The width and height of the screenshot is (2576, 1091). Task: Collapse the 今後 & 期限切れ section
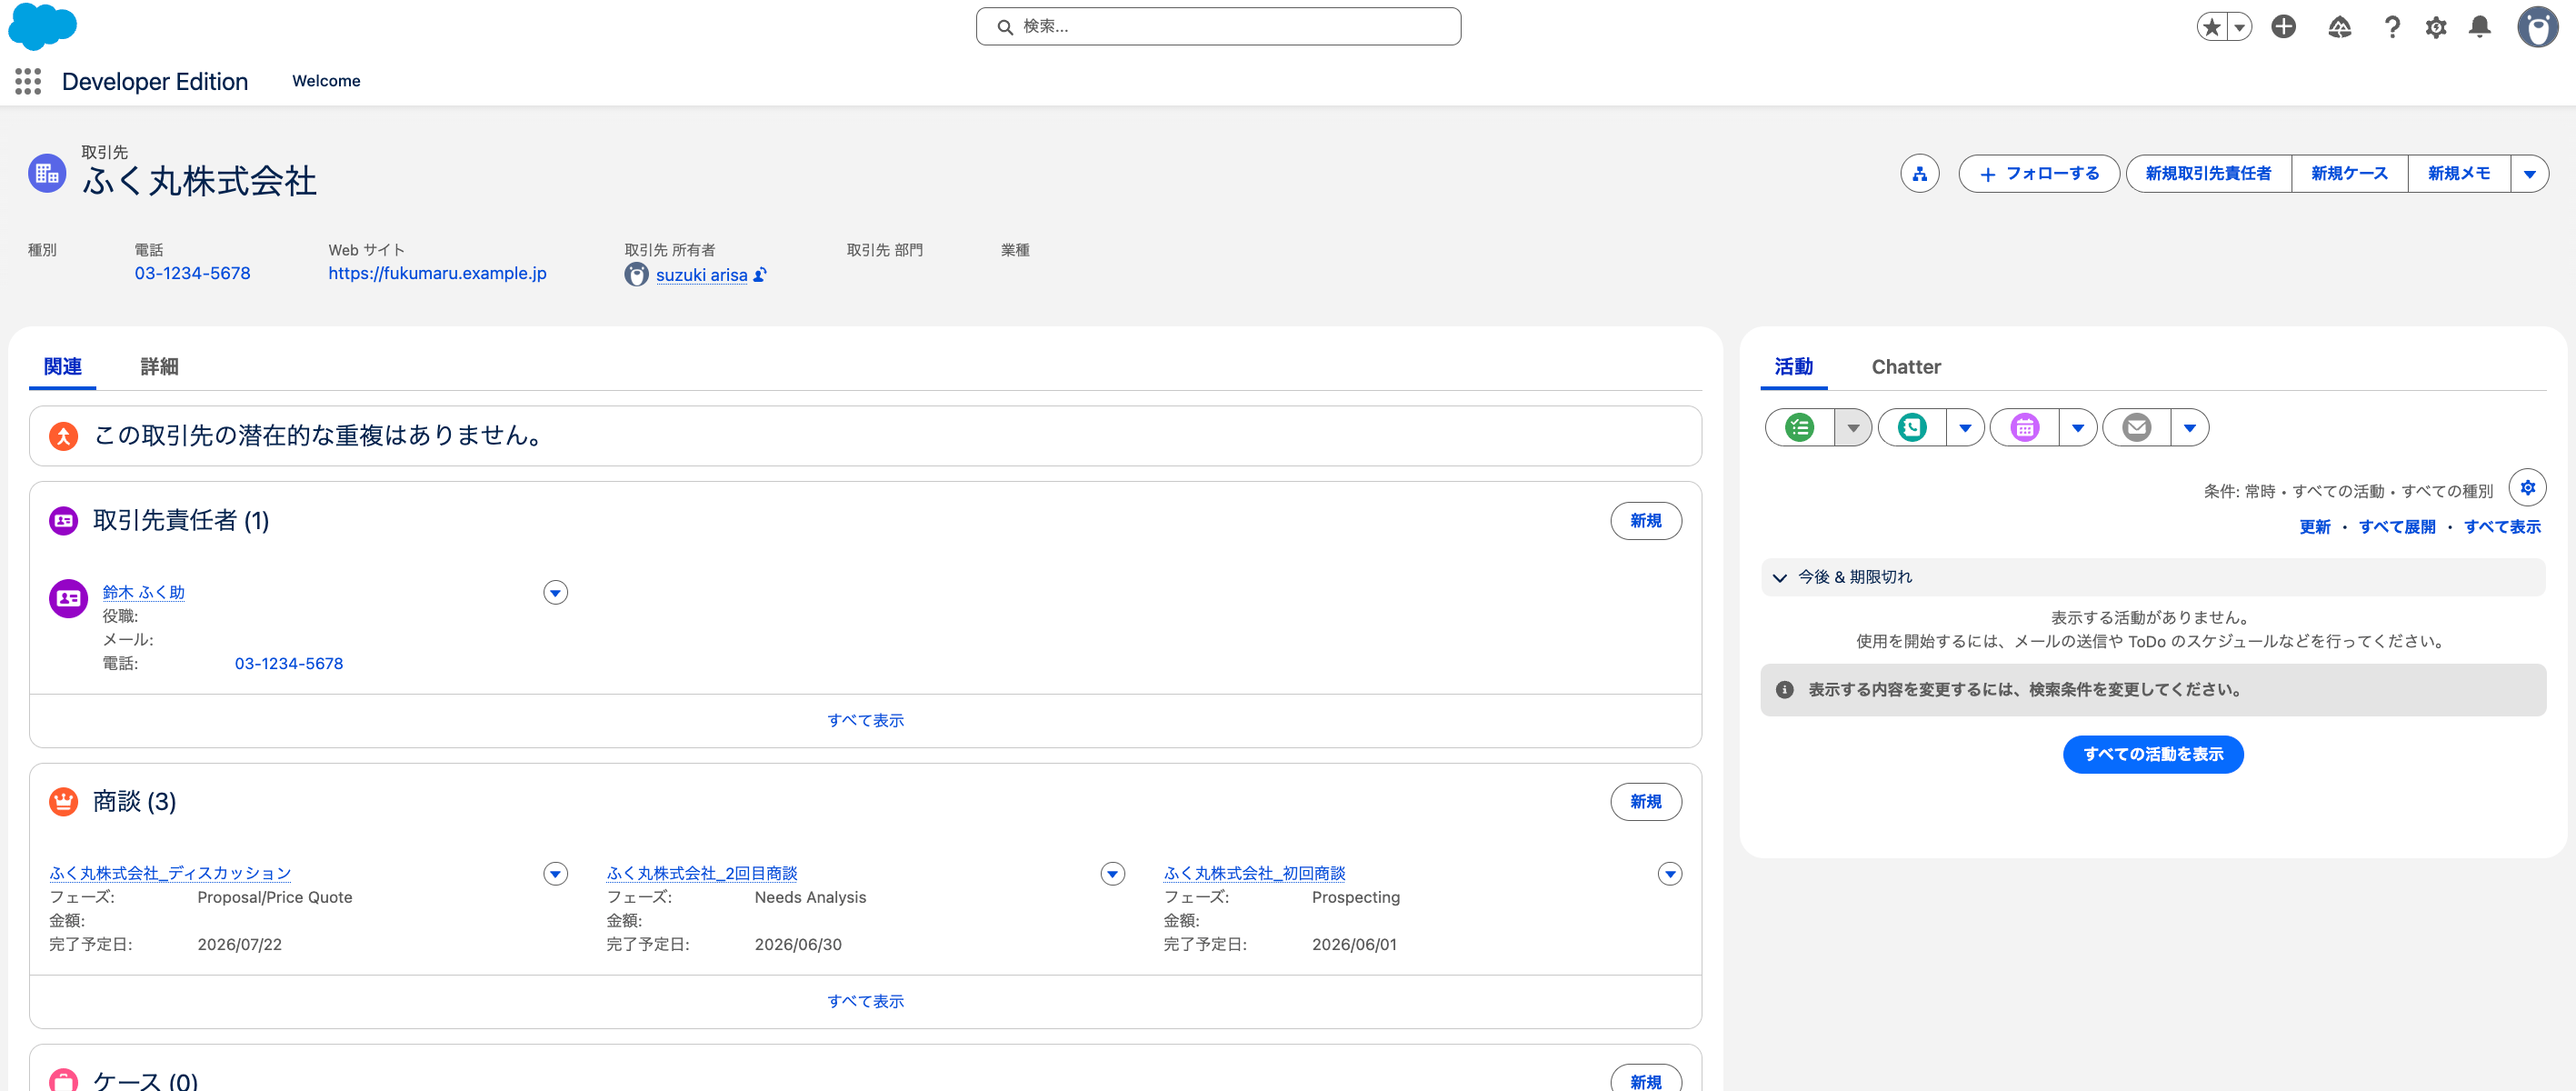[x=1780, y=578]
